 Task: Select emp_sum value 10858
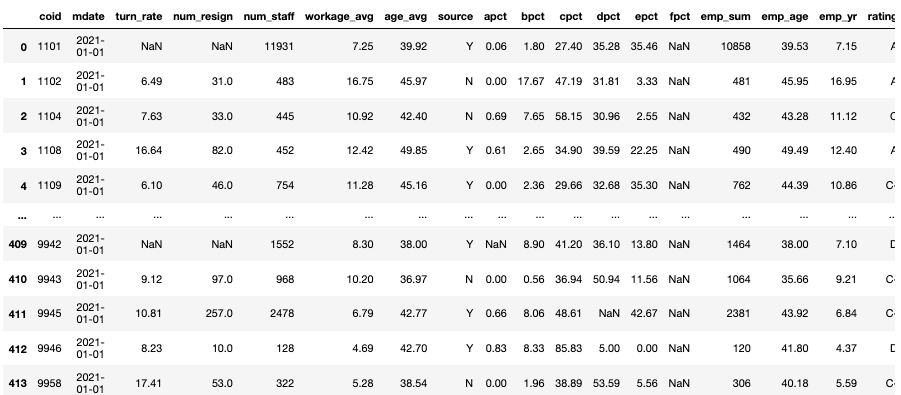pos(736,47)
